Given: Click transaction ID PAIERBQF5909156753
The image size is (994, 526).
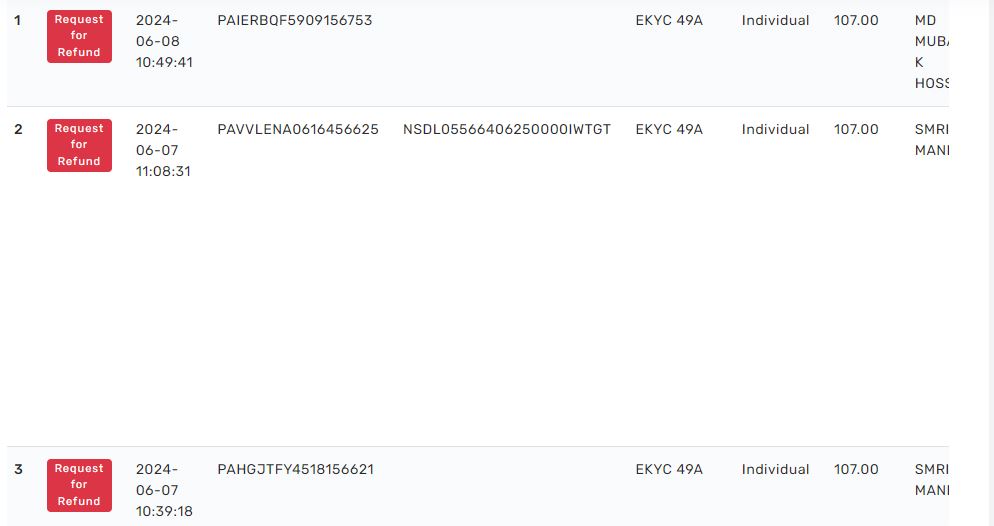Looking at the screenshot, I should point(294,20).
